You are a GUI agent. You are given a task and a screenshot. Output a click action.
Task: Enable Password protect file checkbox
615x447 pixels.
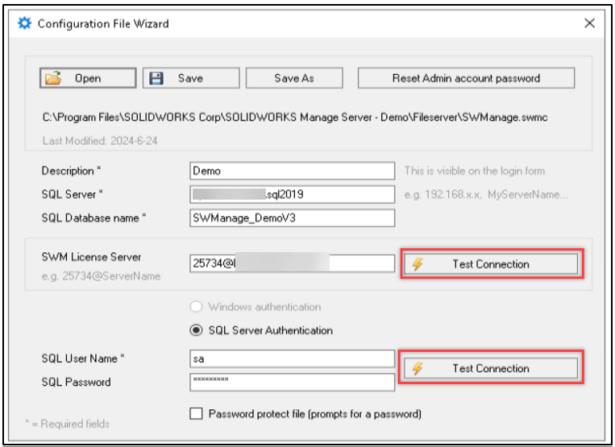click(196, 413)
